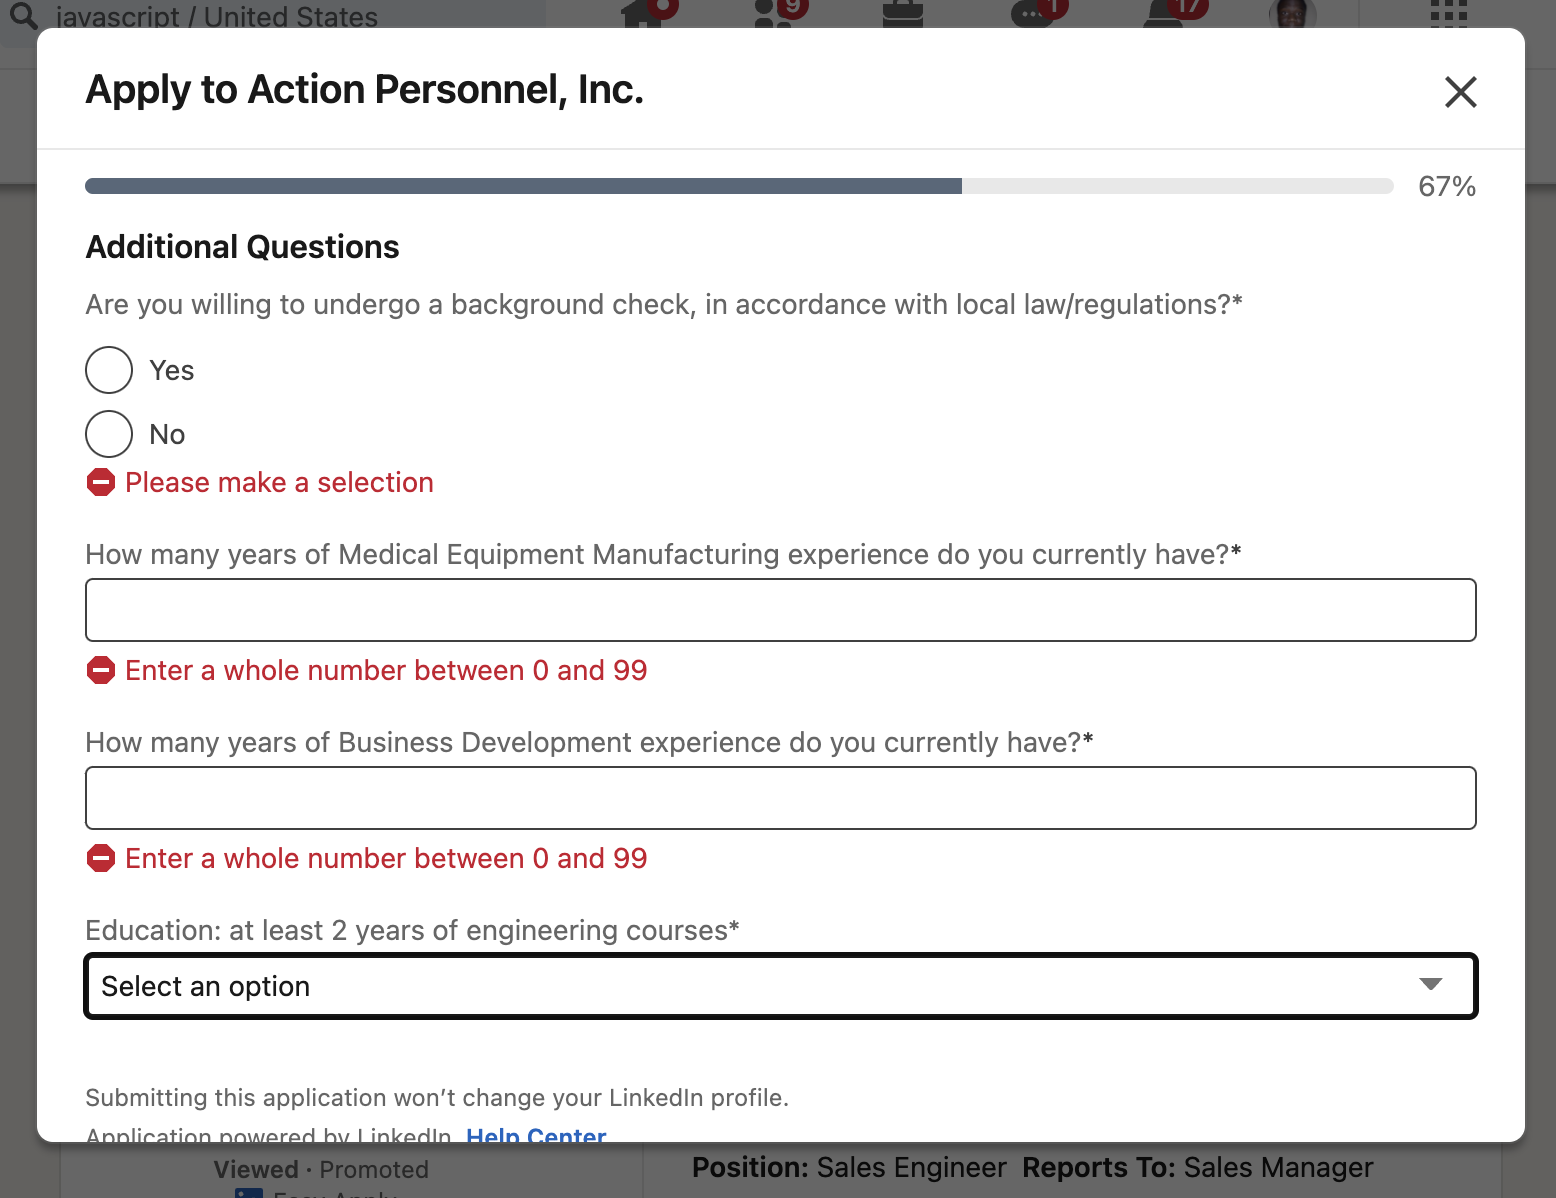Focus the Business Development years field

(x=781, y=798)
